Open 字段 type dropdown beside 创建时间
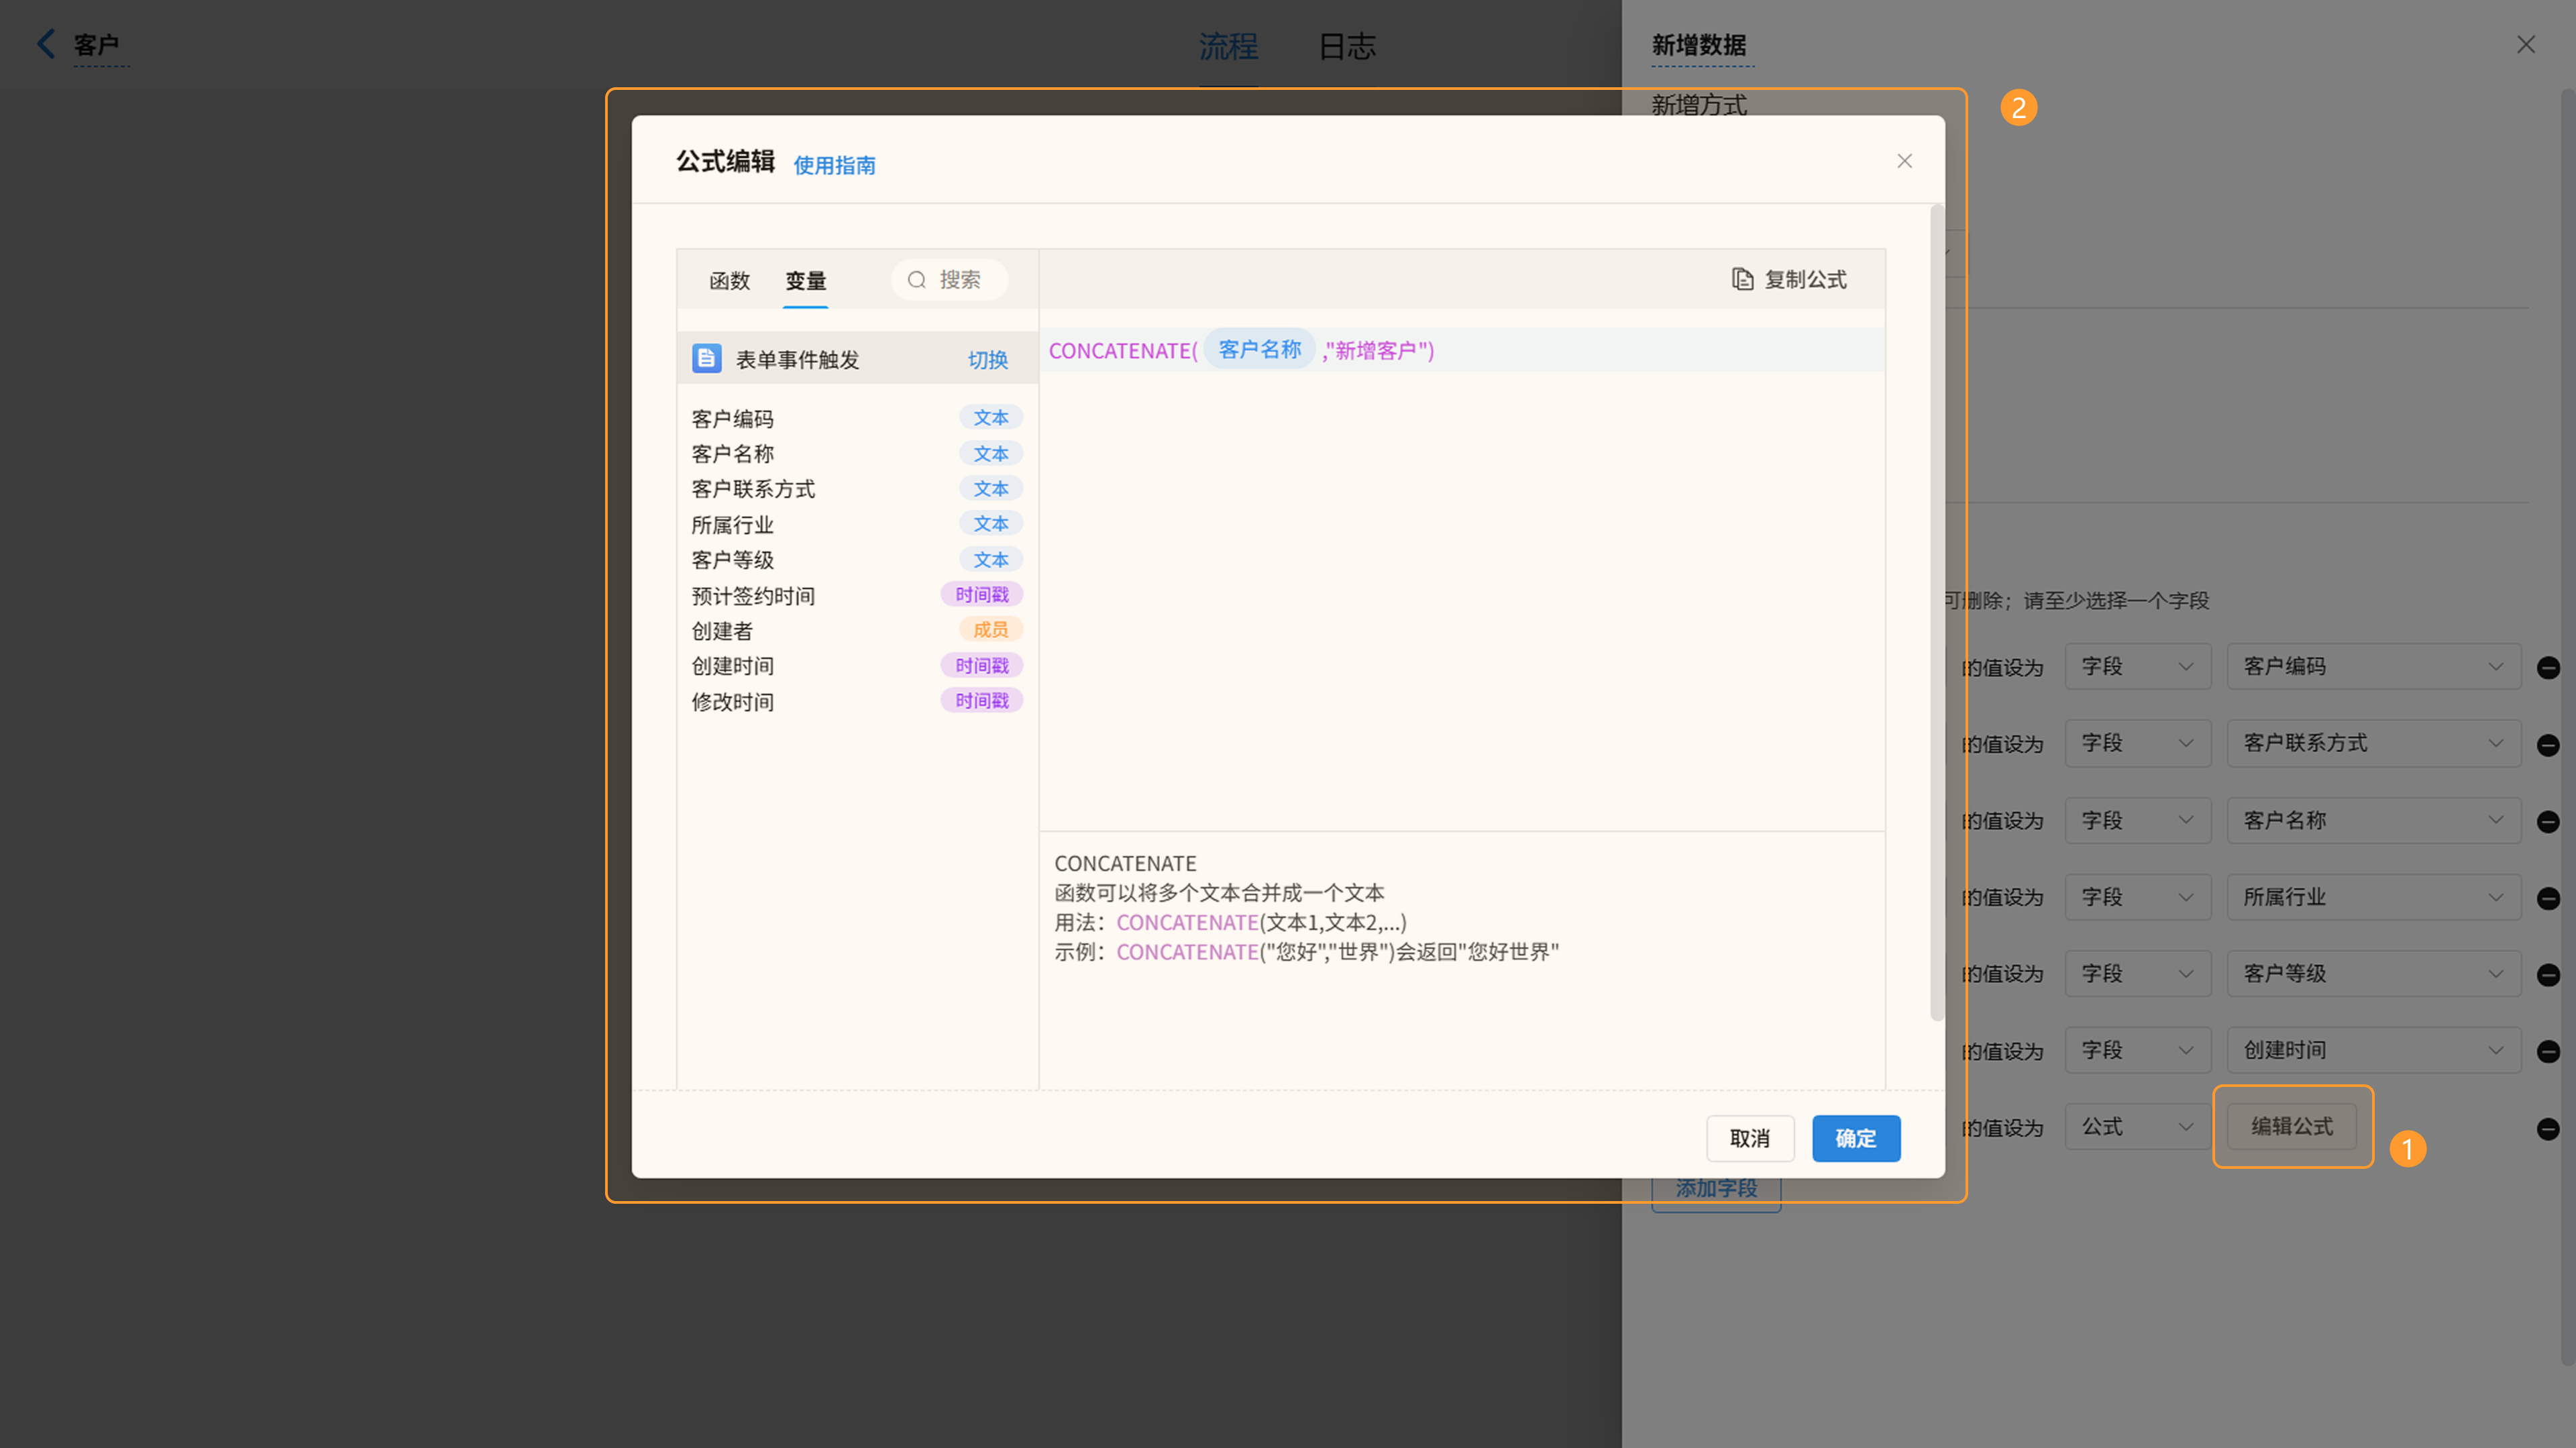 click(x=2138, y=1050)
